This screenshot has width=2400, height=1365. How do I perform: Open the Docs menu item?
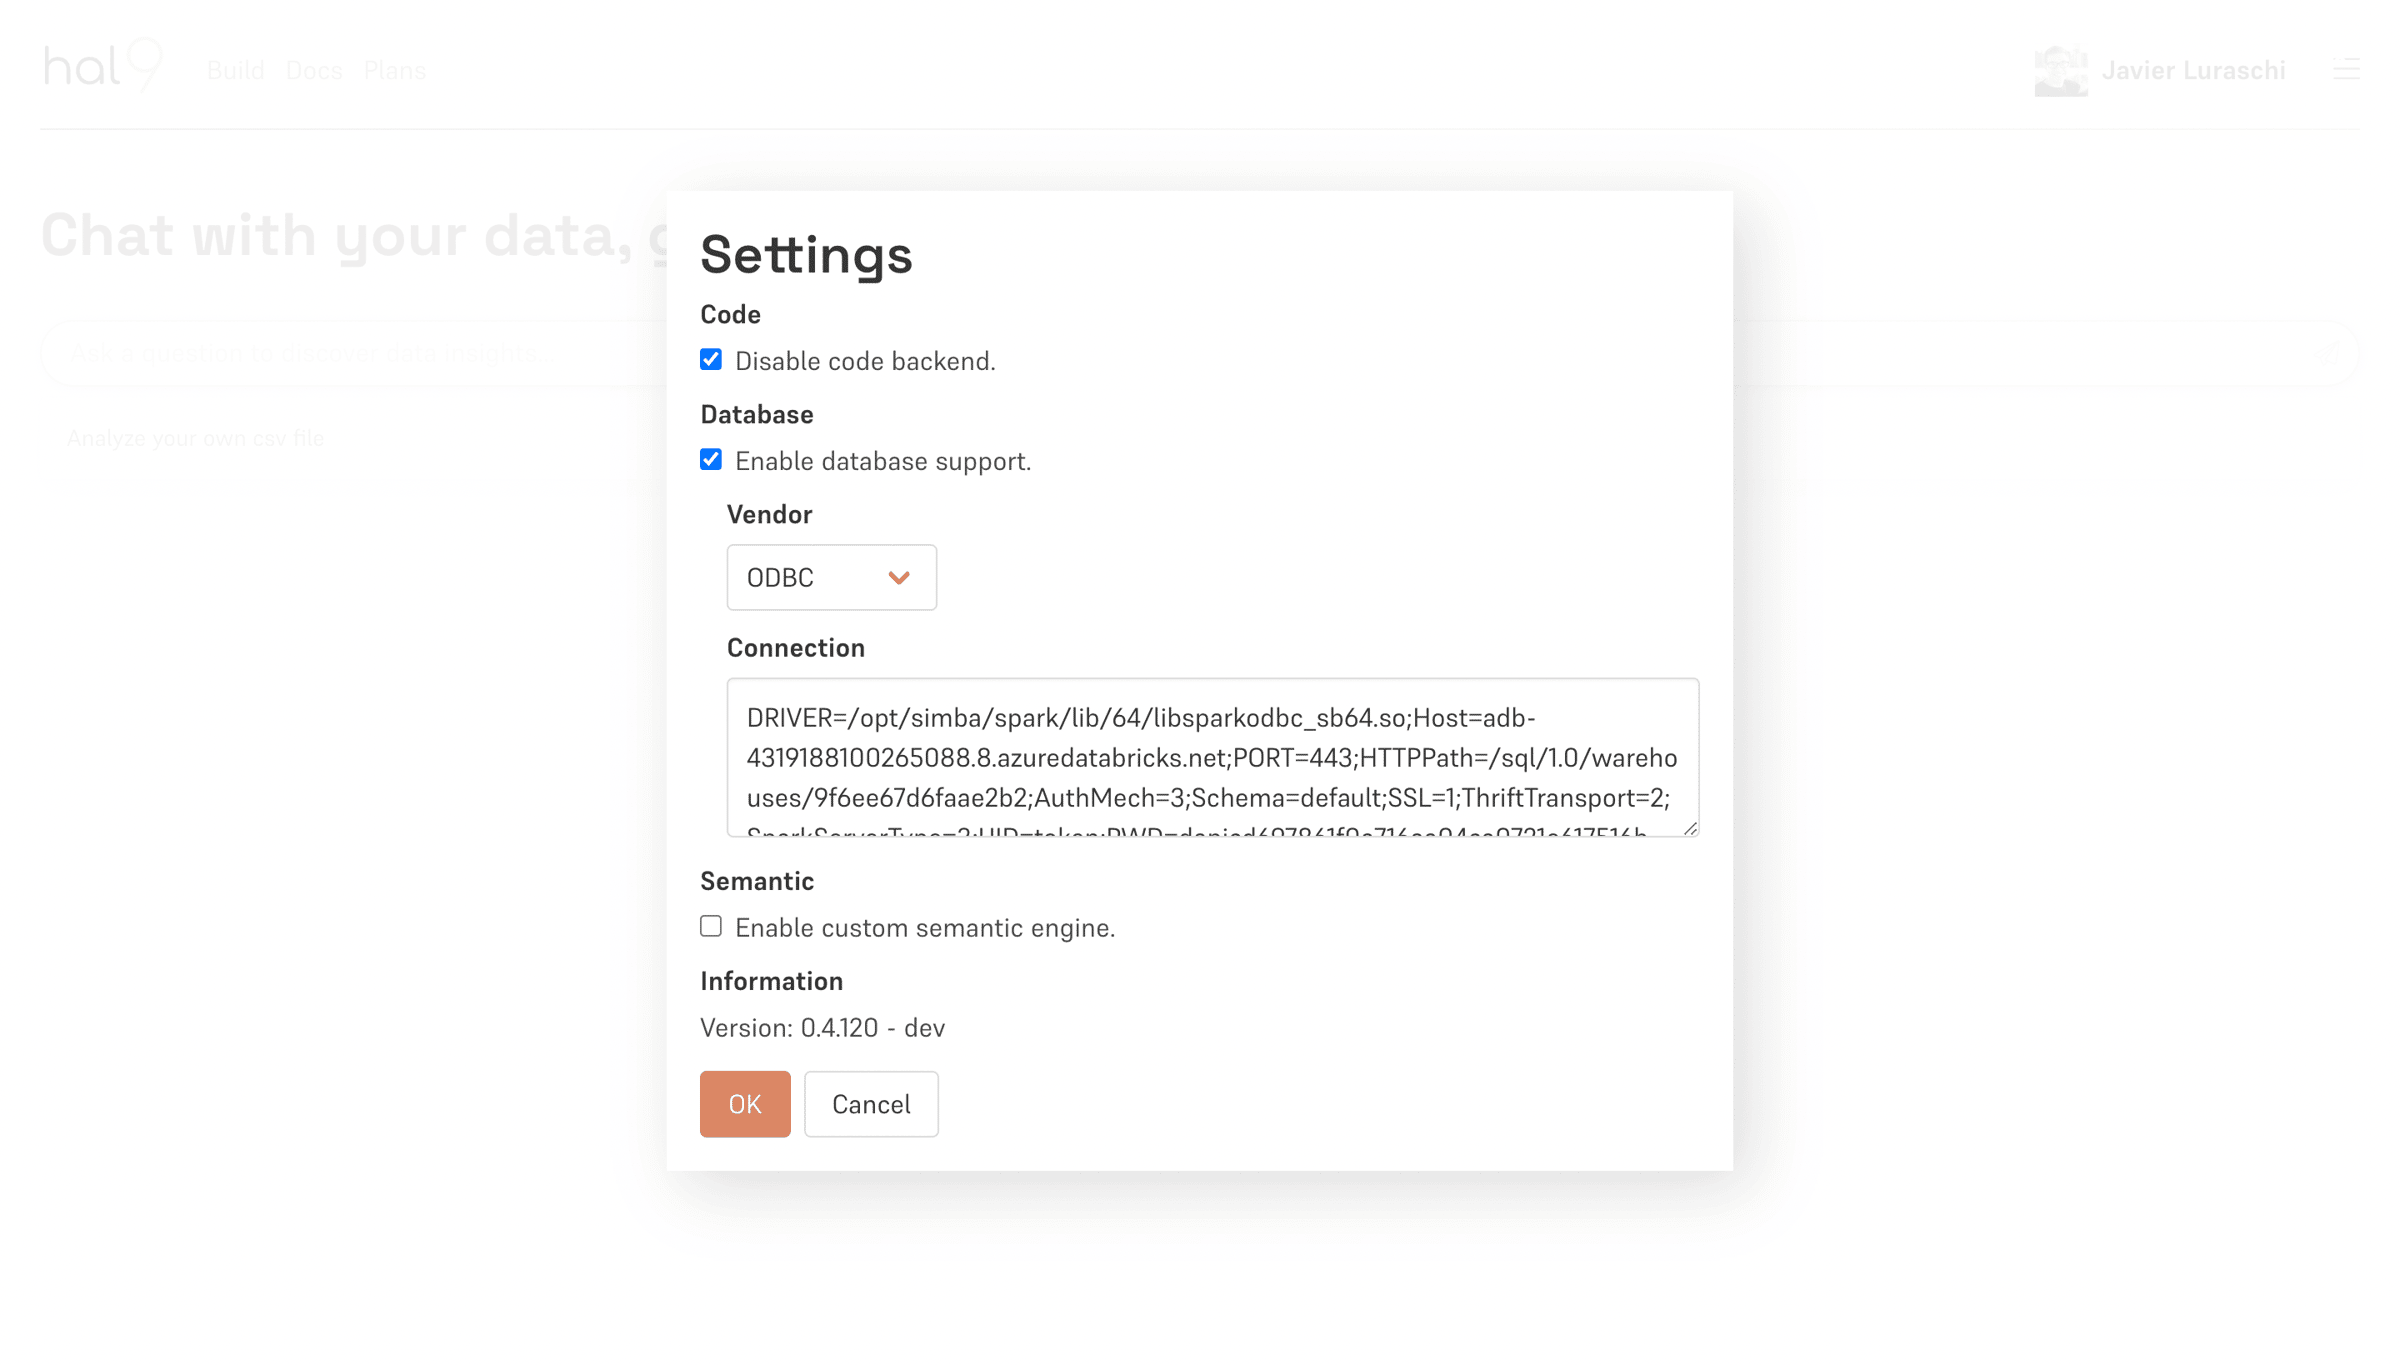[314, 71]
